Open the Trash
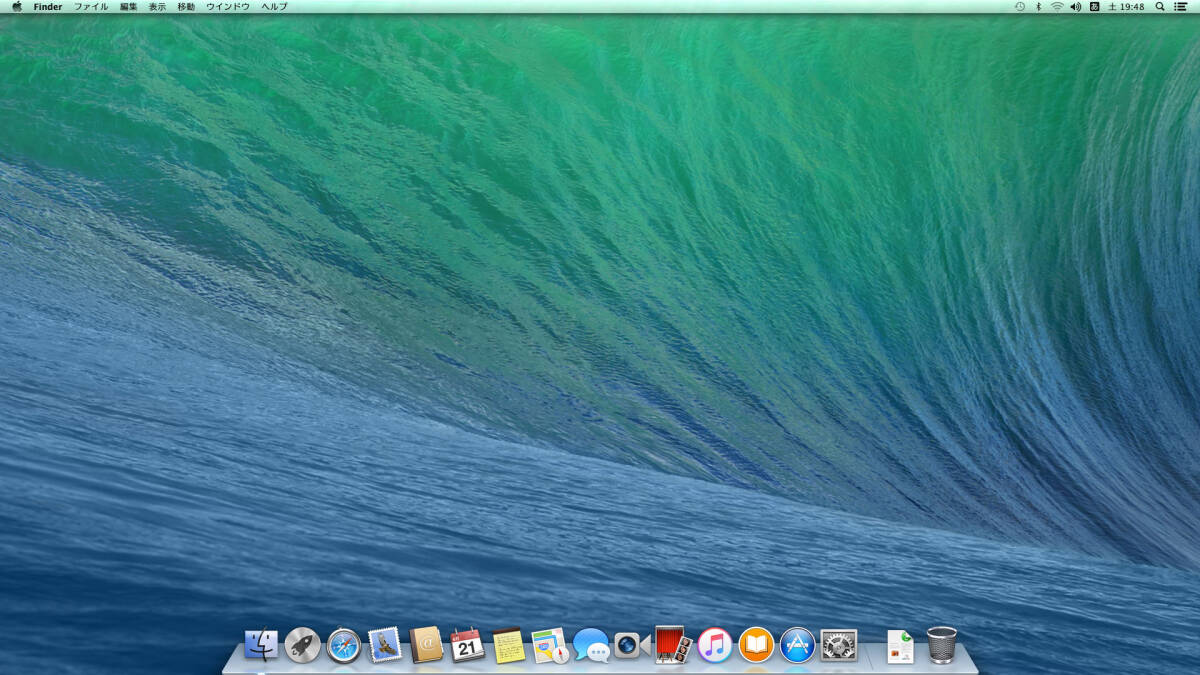 pos(942,645)
